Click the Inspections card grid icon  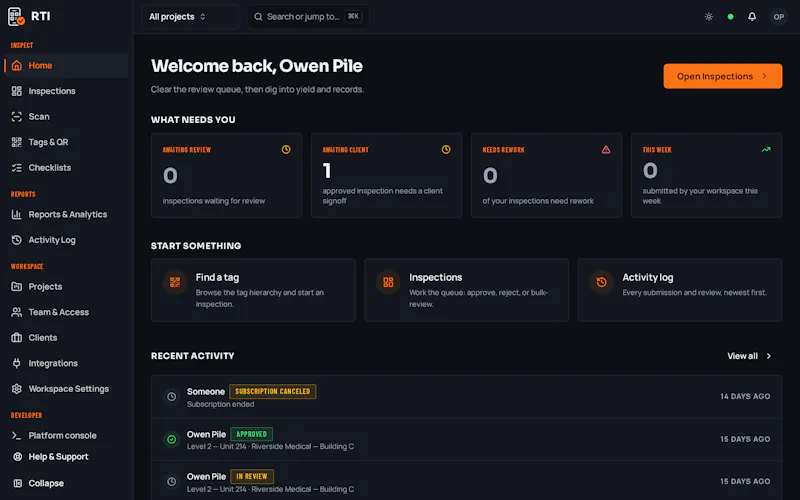388,282
